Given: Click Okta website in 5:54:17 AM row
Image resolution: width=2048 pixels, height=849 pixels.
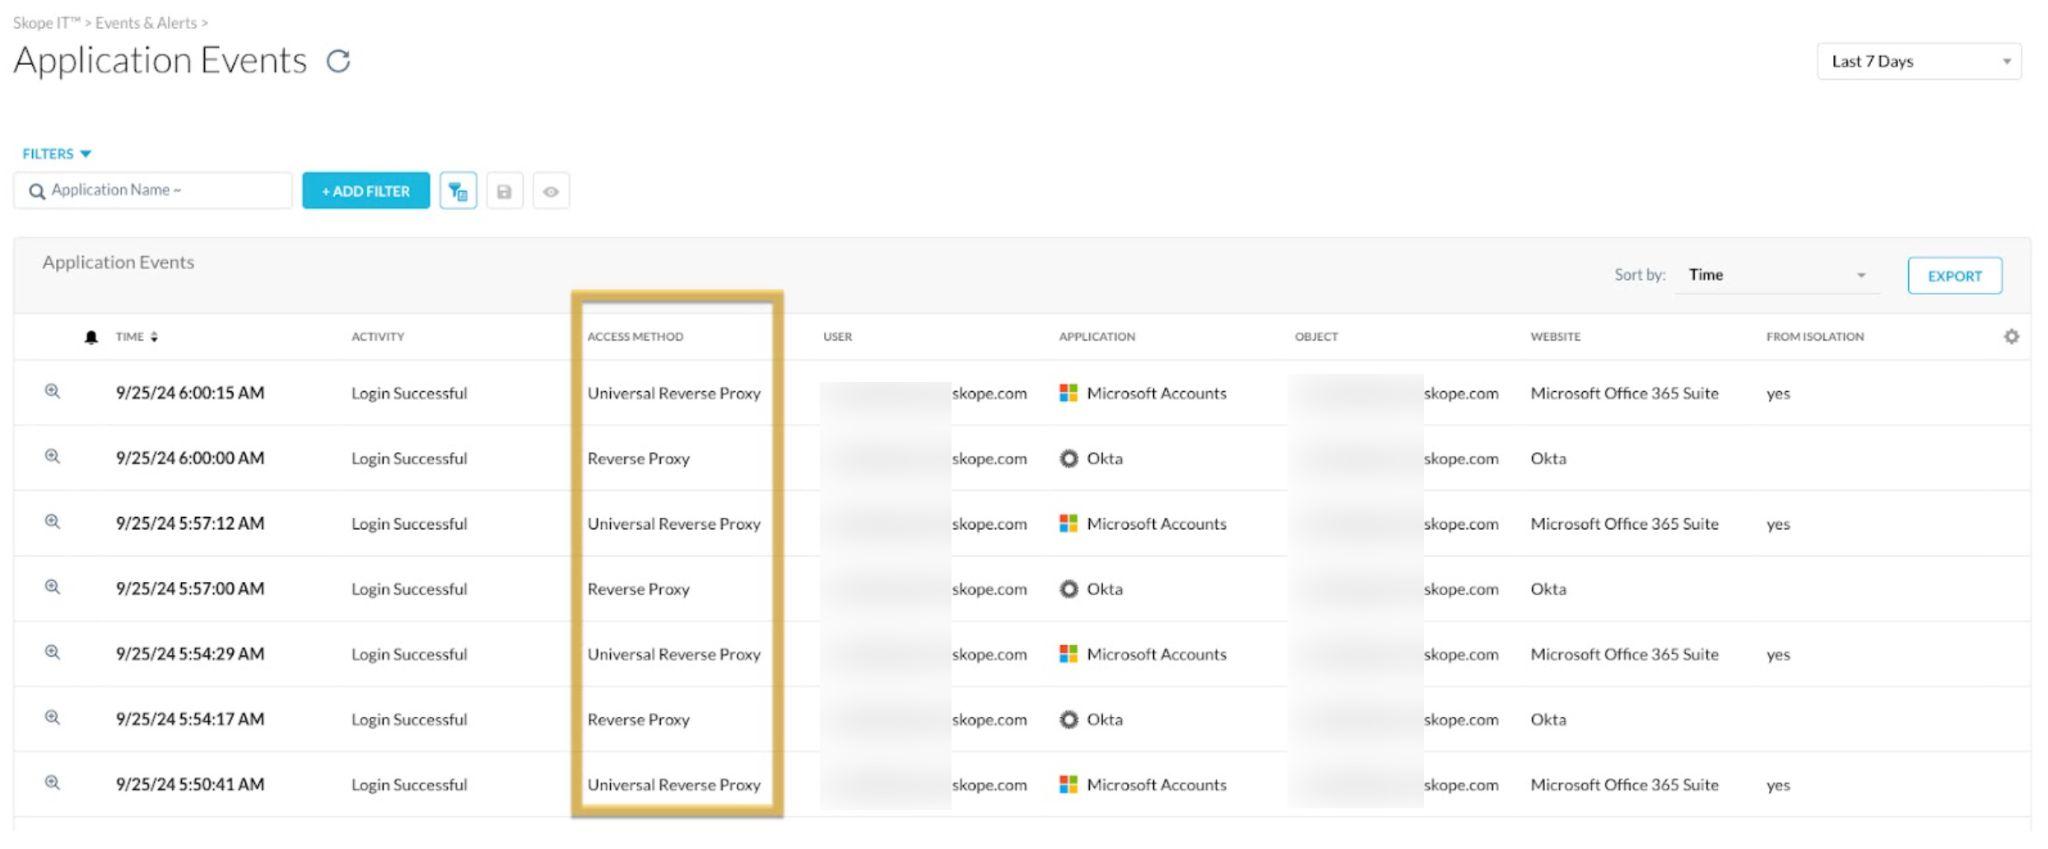Looking at the screenshot, I should tap(1548, 719).
